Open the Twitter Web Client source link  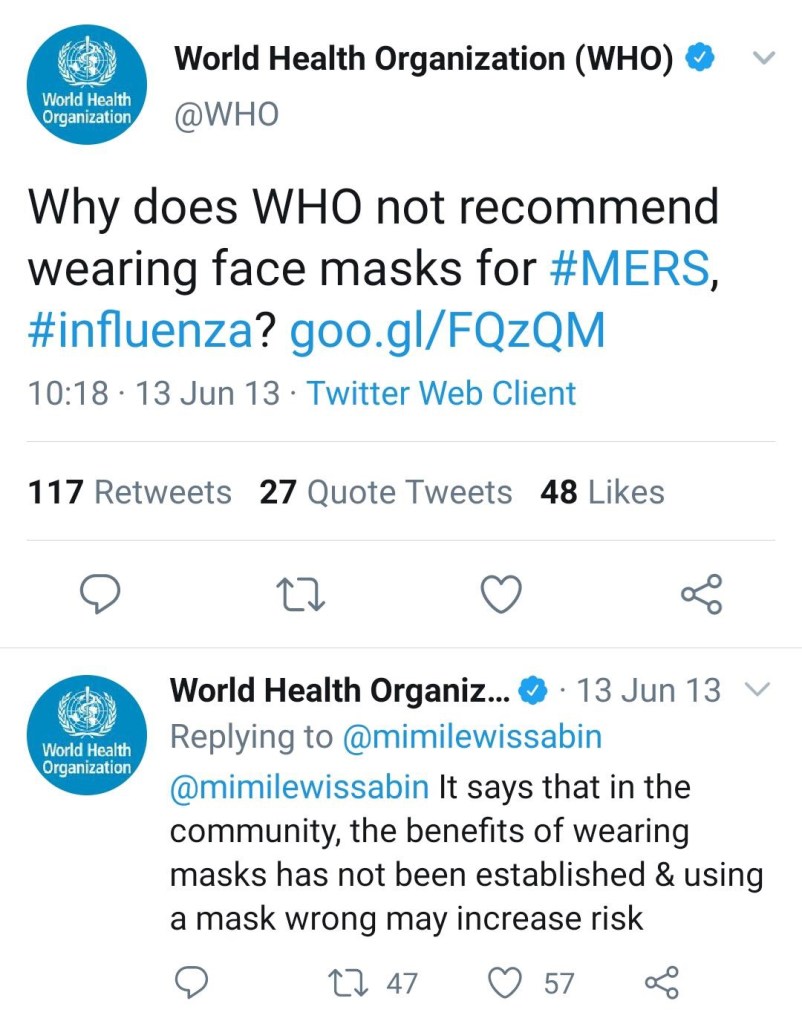(x=441, y=393)
